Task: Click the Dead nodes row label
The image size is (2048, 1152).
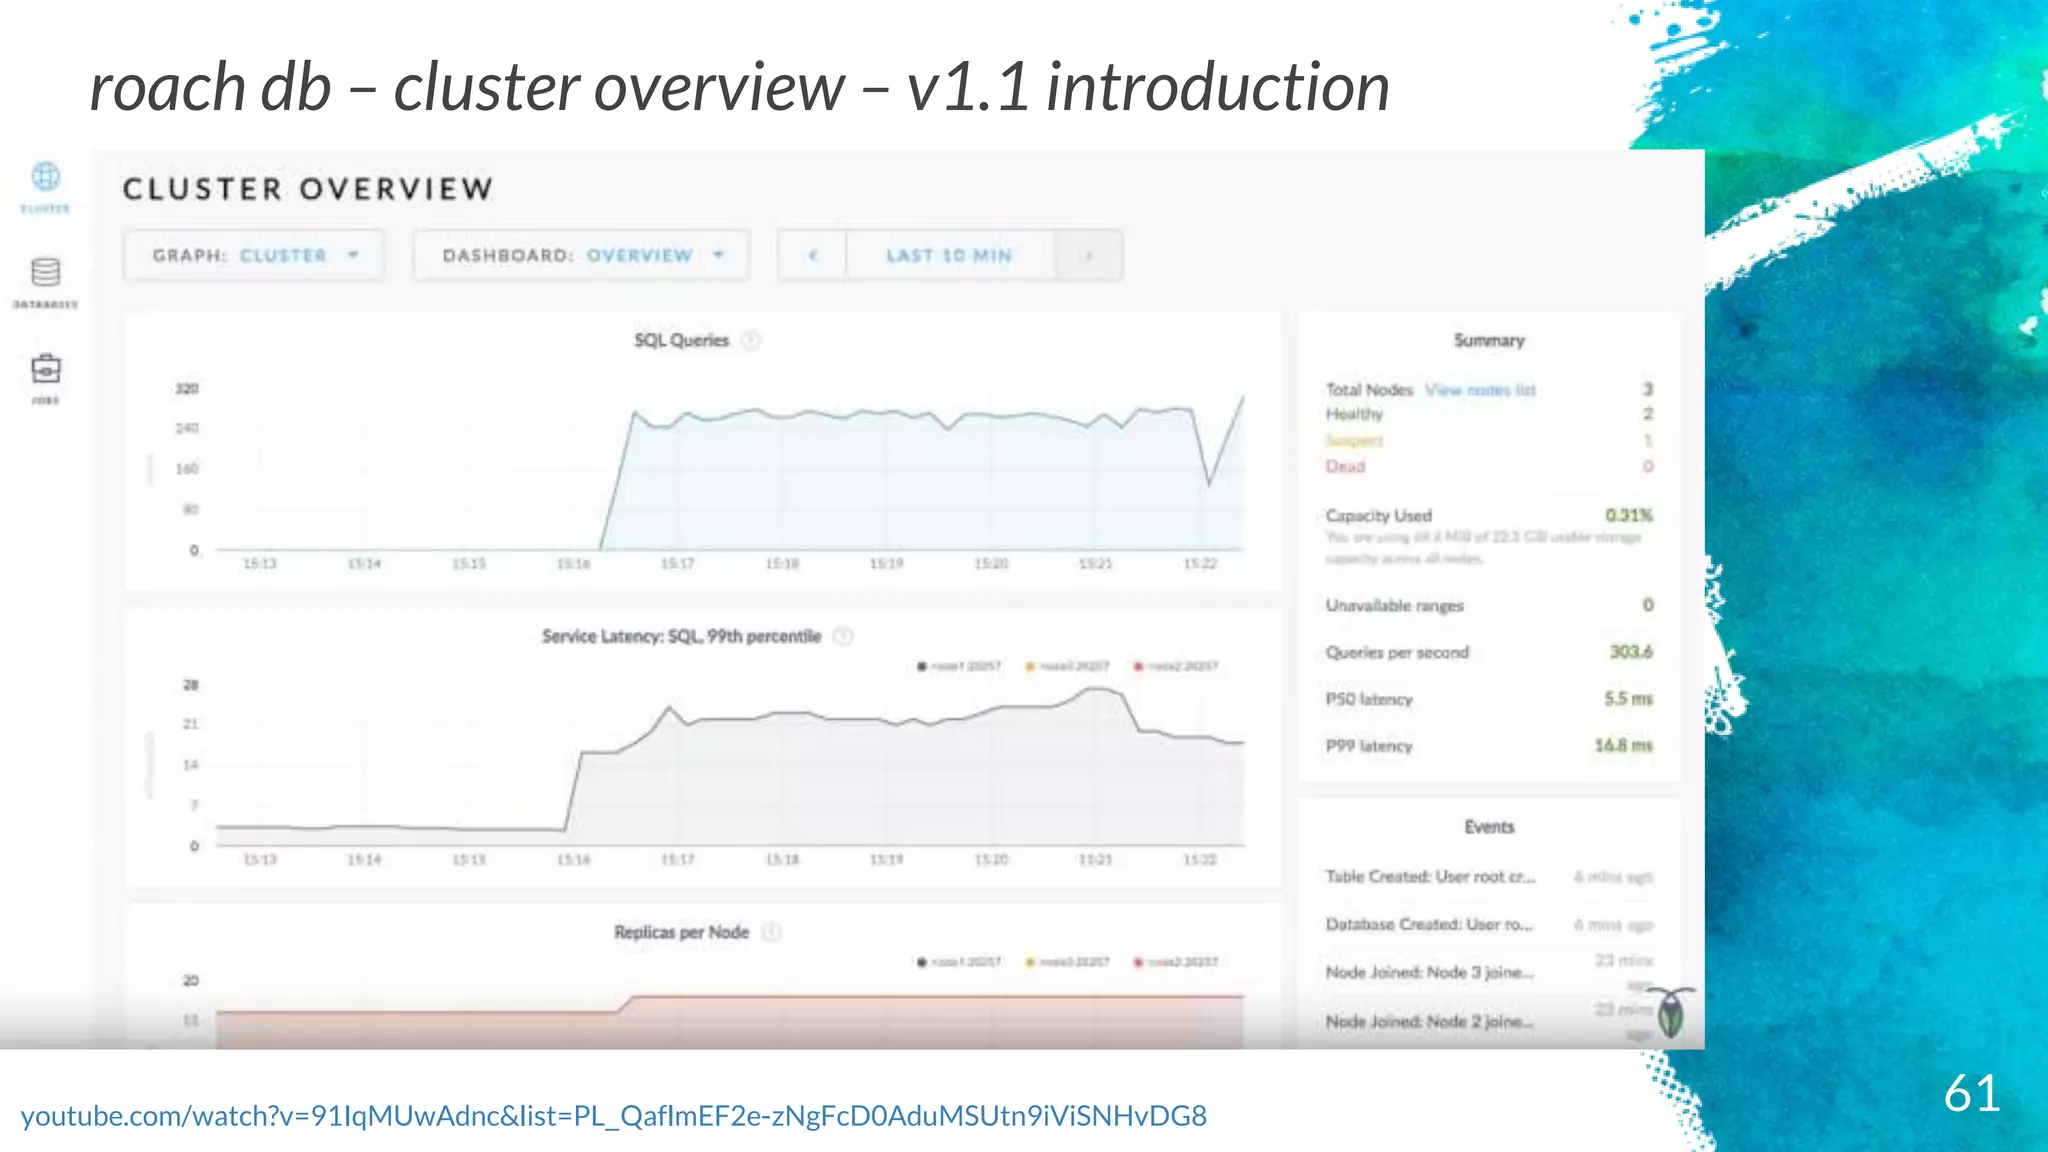Action: click(1345, 467)
